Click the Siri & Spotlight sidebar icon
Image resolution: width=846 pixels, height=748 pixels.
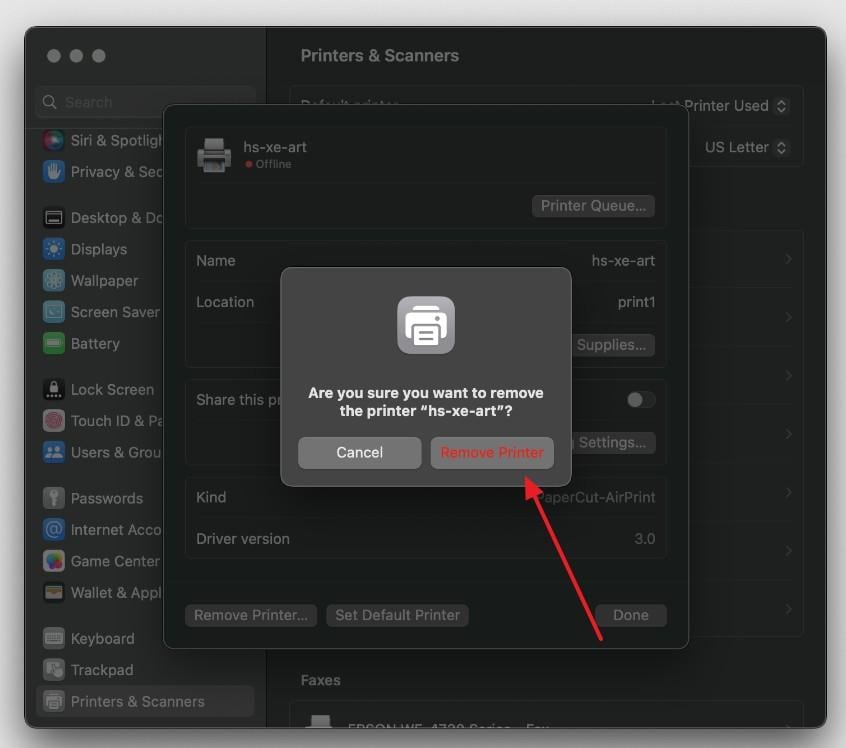coord(53,140)
